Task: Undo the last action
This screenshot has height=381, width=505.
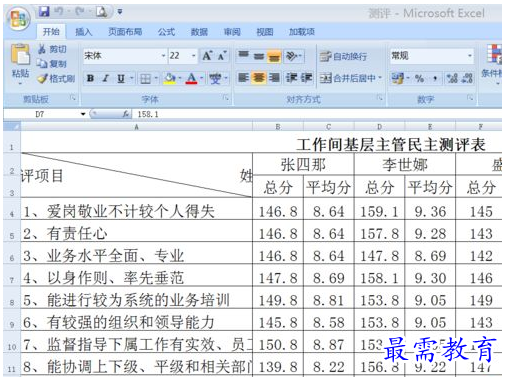Action: pos(59,12)
